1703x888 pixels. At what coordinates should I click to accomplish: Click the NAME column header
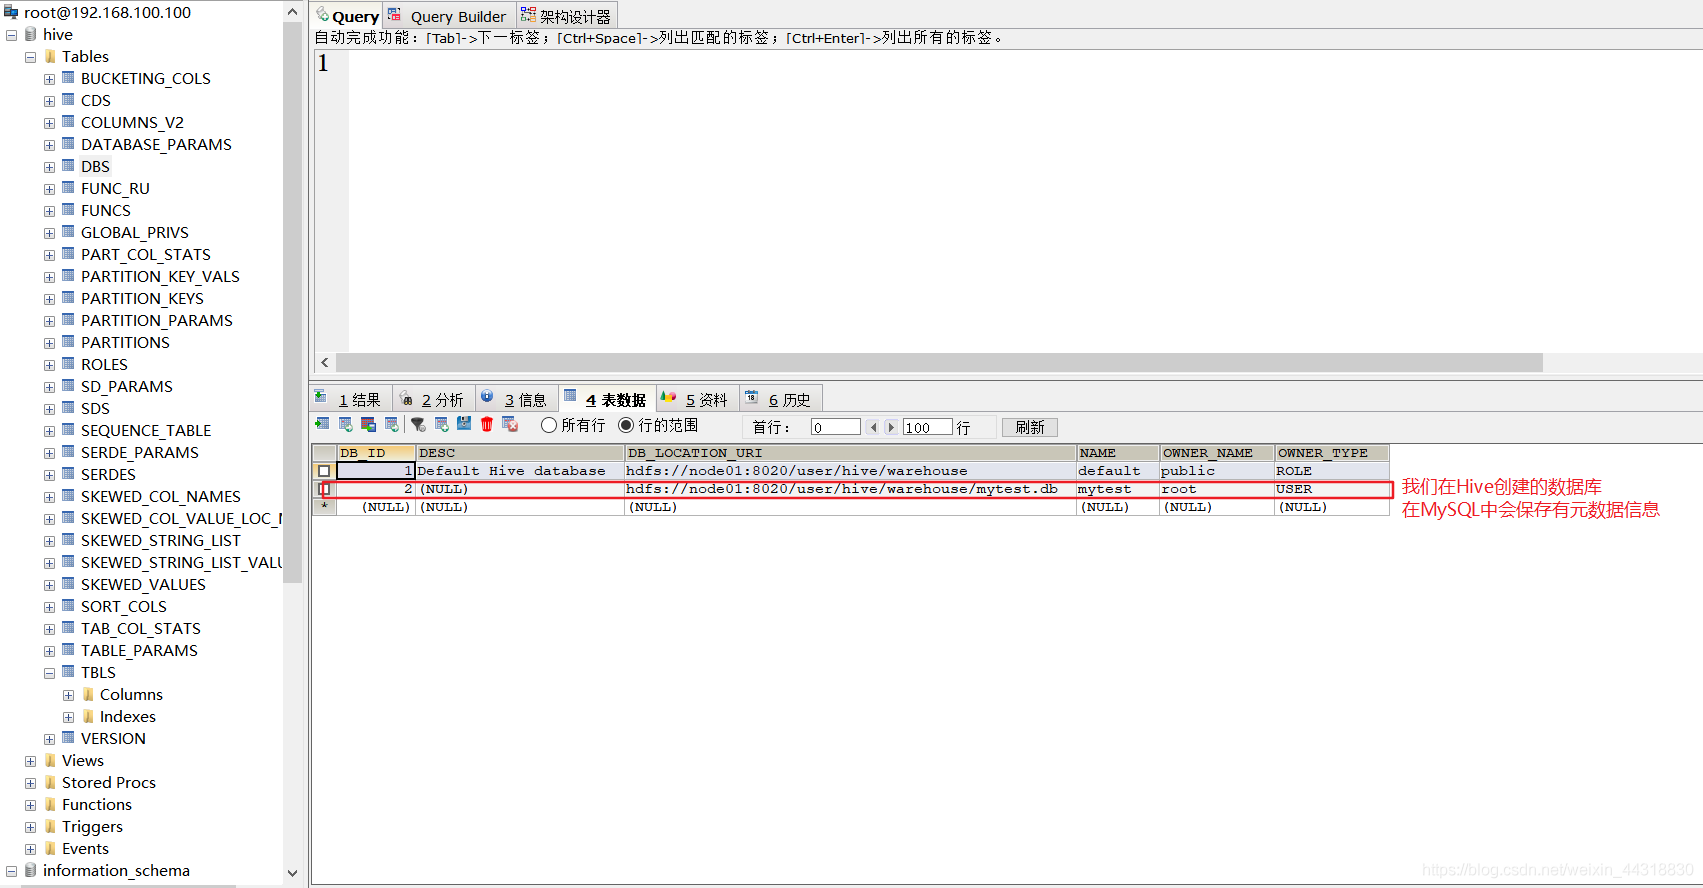pyautogui.click(x=1118, y=453)
